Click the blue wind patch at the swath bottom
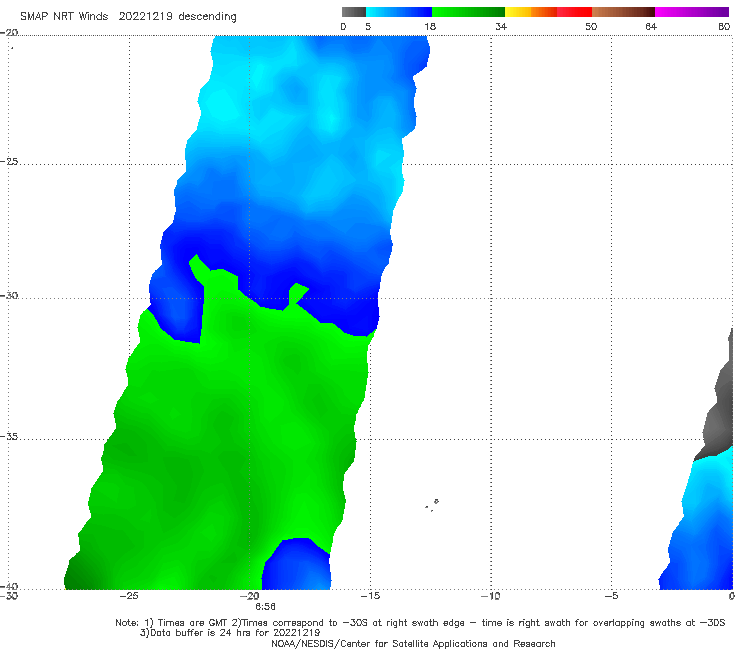Image resolution: width=740 pixels, height=650 pixels. point(296,564)
